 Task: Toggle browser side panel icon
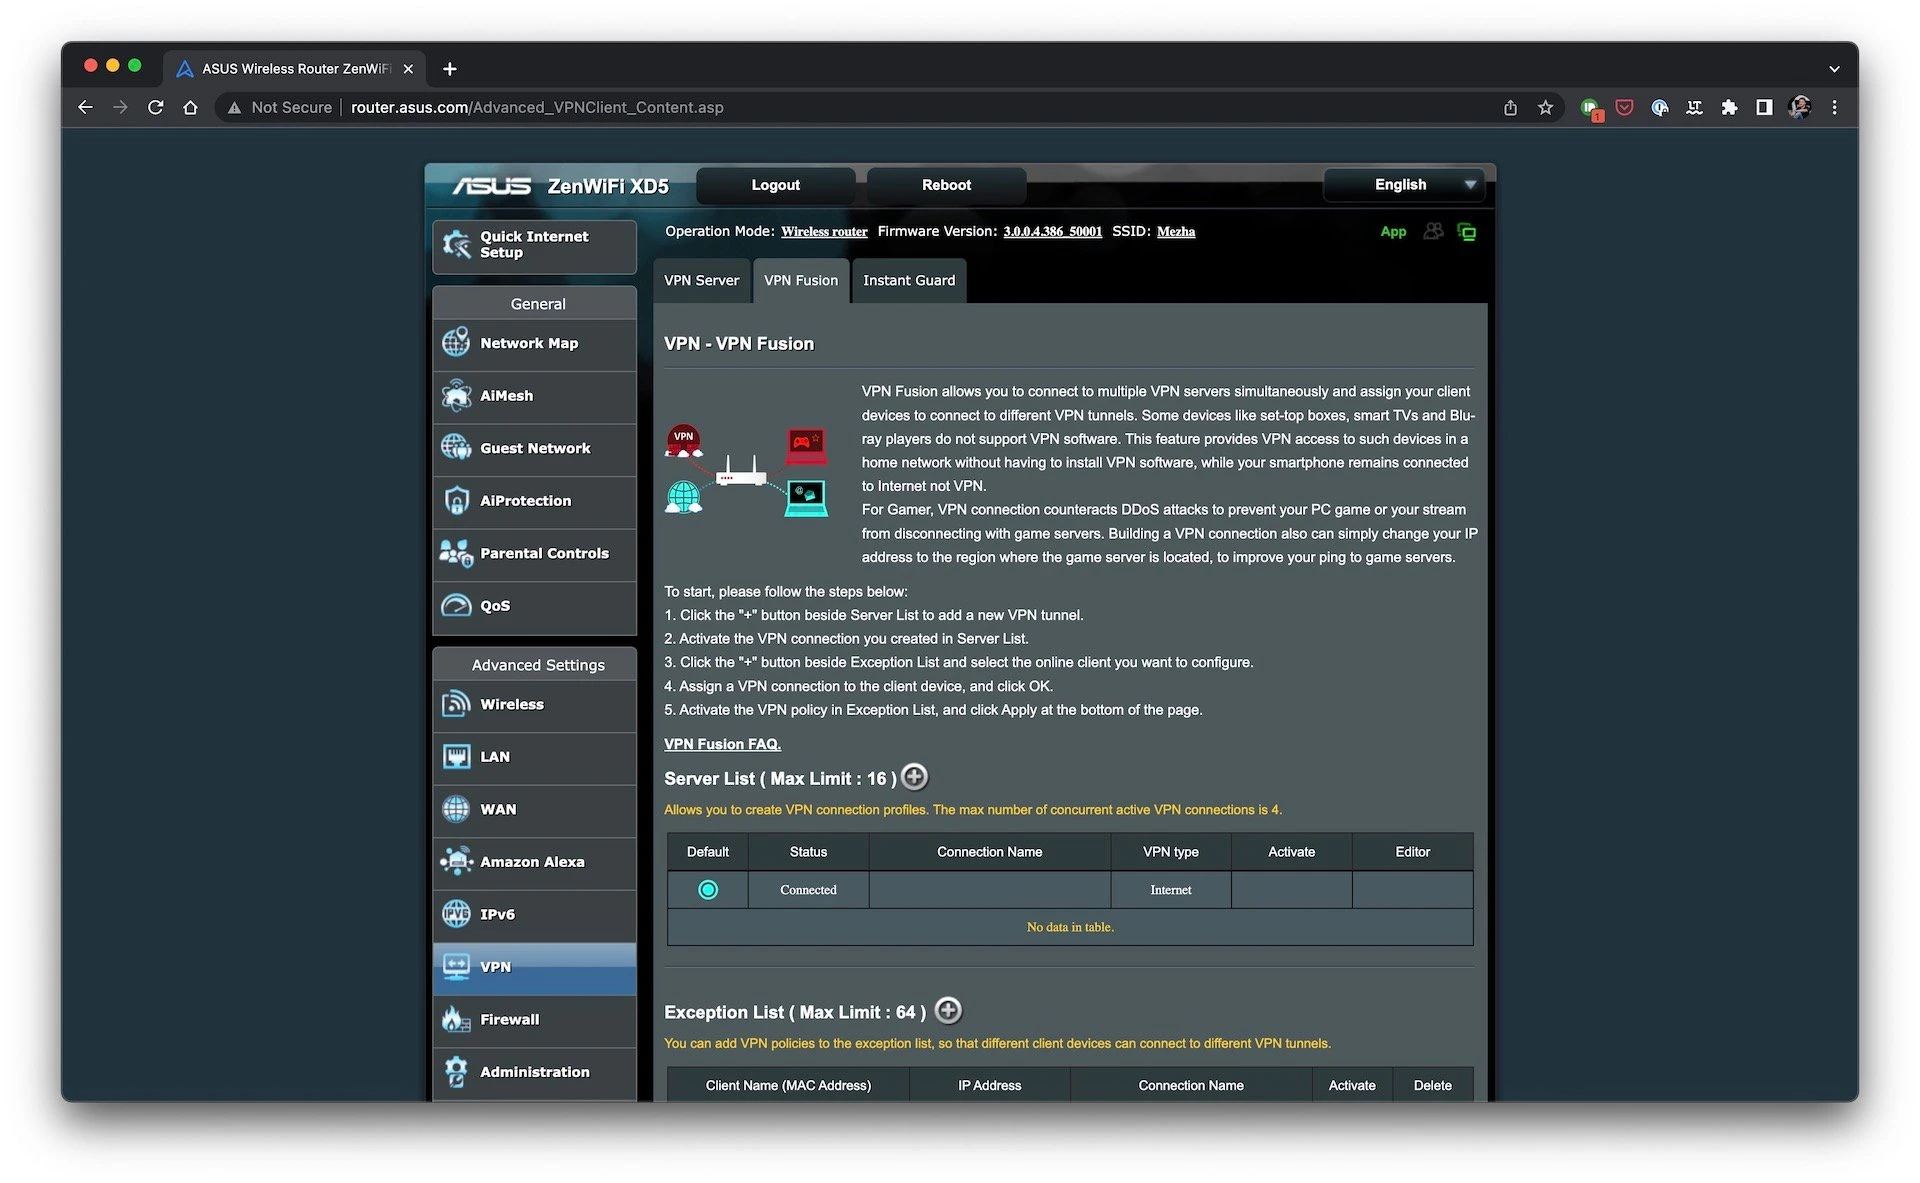point(1764,107)
